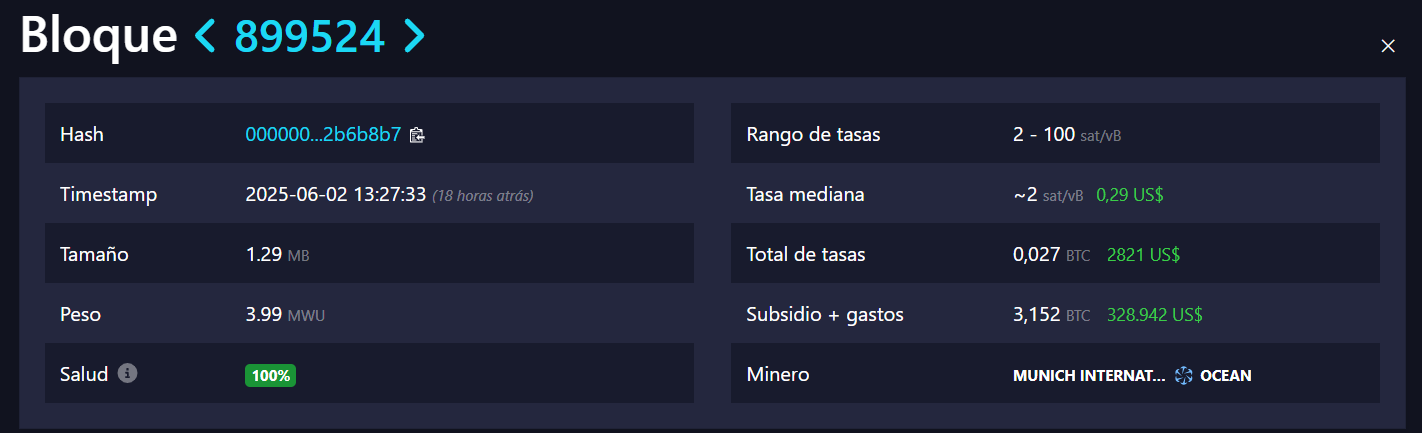This screenshot has width=1422, height=433.
Task: Click the OCEAN pool name
Action: click(1225, 376)
